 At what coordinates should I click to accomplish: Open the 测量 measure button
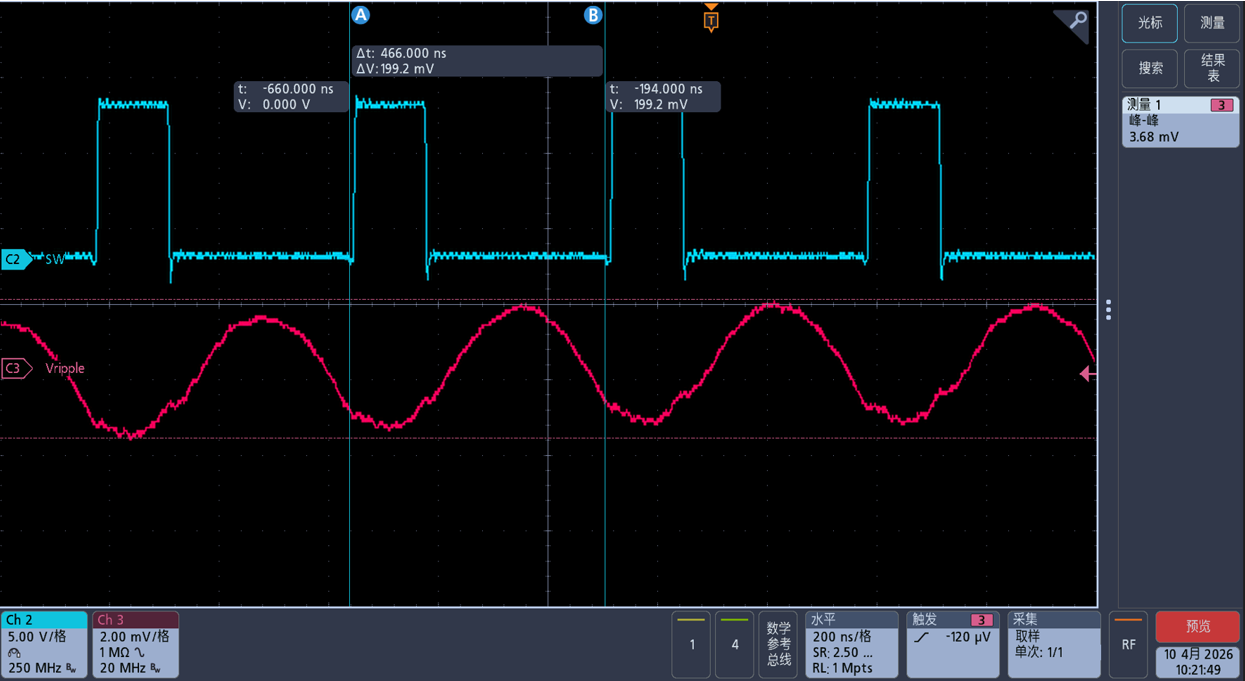tap(1212, 23)
